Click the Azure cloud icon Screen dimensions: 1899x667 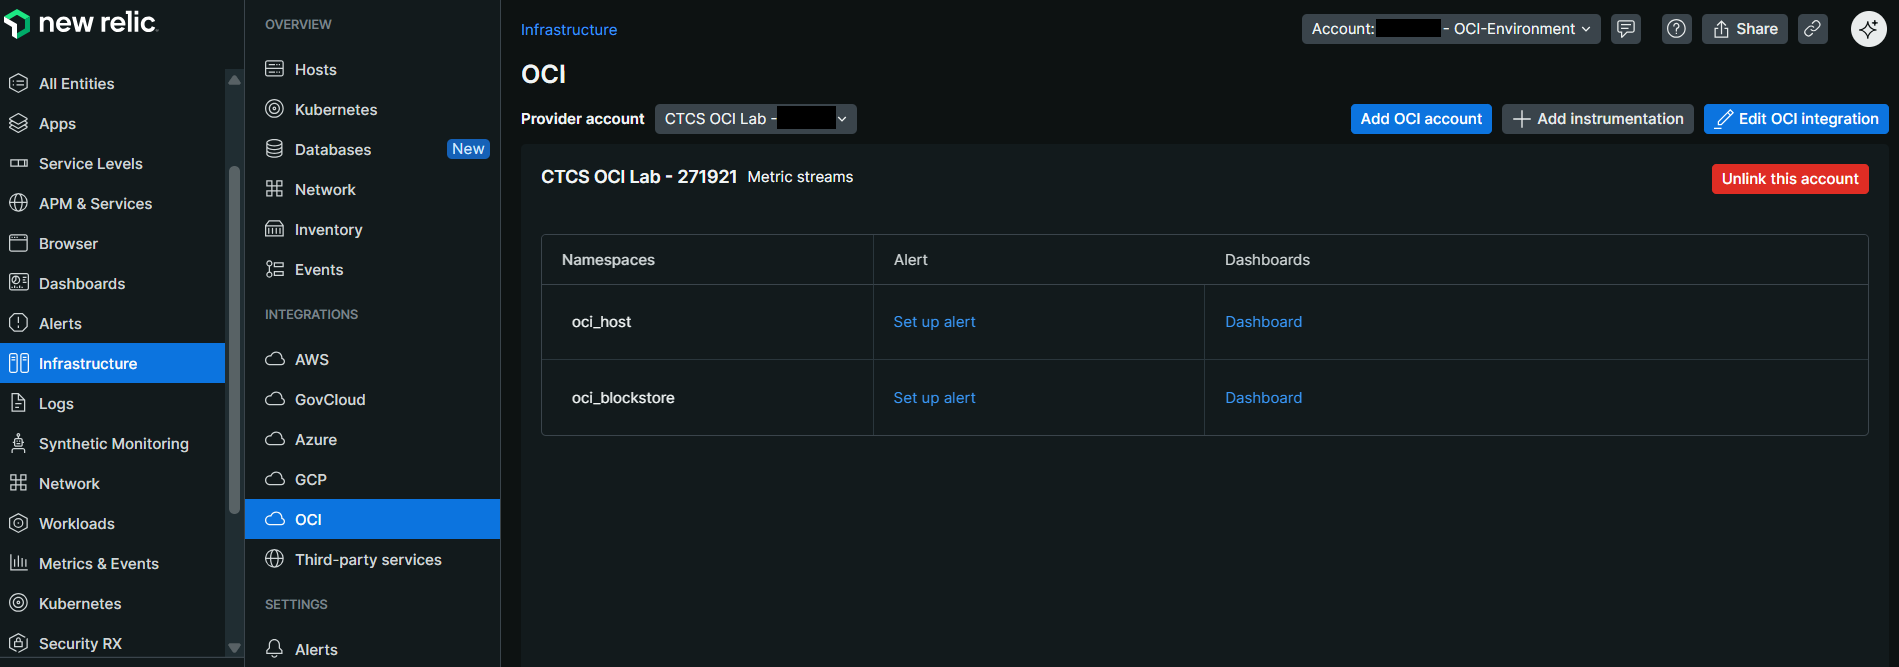pos(274,439)
